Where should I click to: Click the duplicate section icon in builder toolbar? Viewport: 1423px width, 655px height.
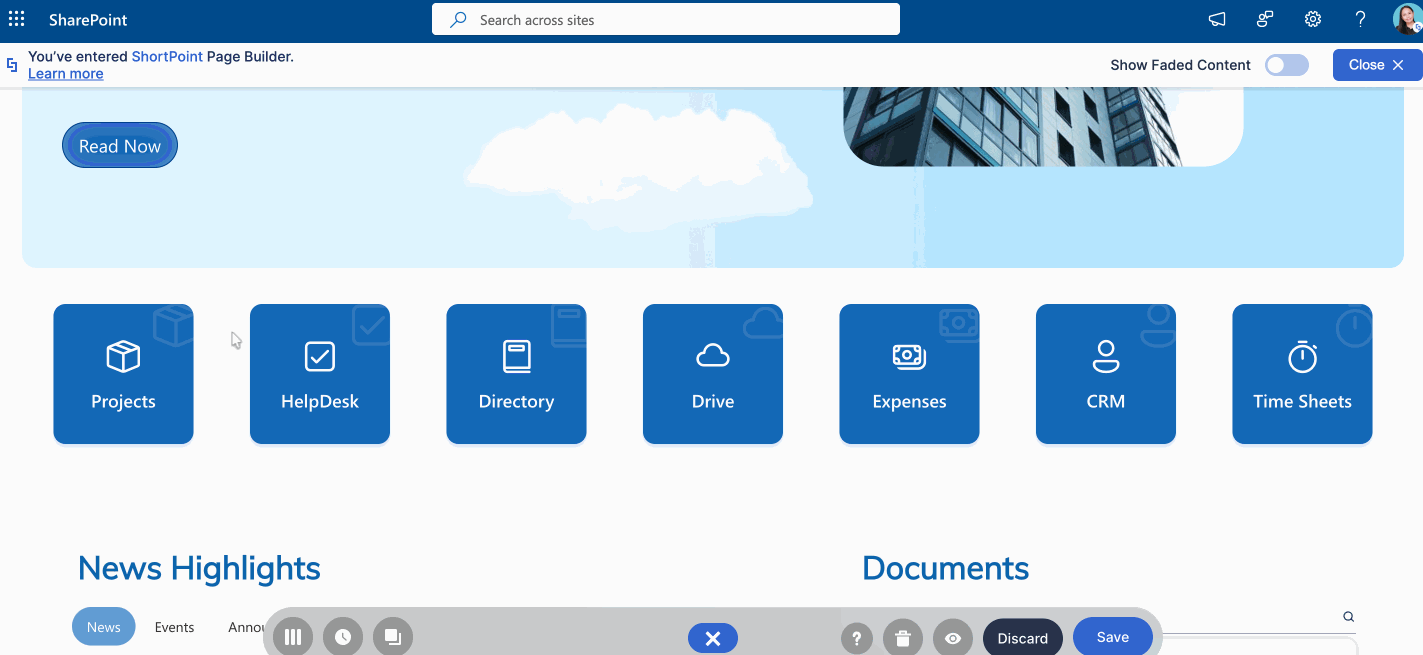[393, 636]
